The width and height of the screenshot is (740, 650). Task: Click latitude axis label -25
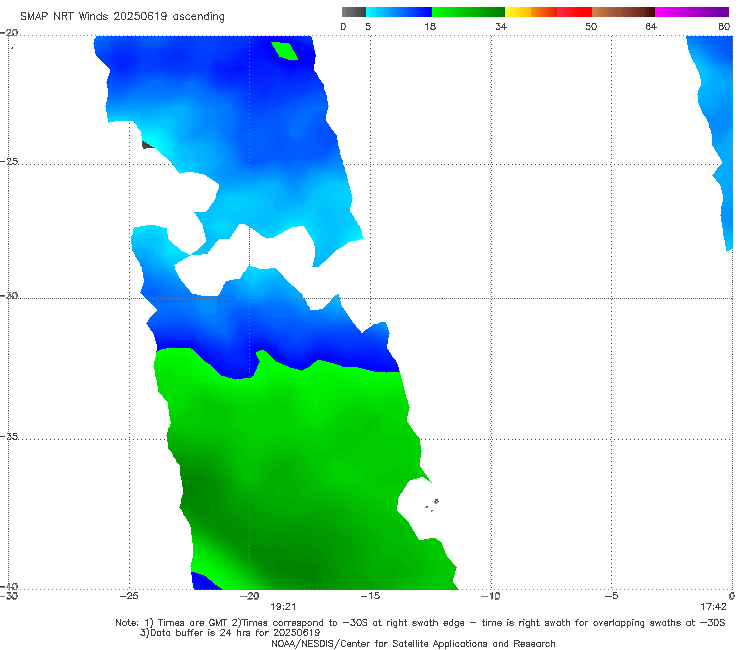pos(9,161)
